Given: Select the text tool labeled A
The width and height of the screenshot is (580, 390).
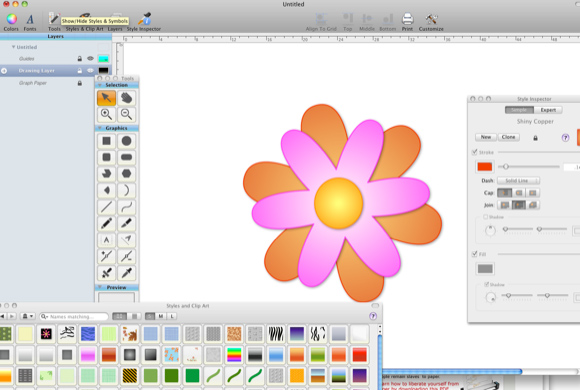Looking at the screenshot, I should click(x=107, y=240).
